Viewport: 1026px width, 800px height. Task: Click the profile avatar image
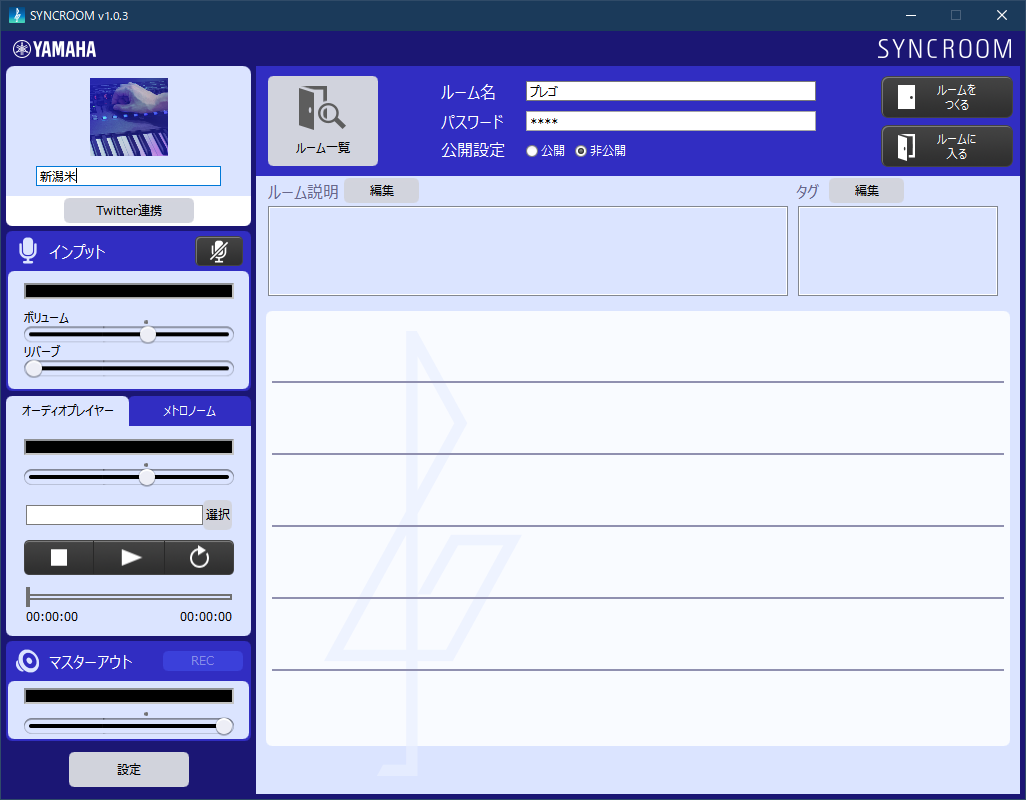[x=129, y=117]
